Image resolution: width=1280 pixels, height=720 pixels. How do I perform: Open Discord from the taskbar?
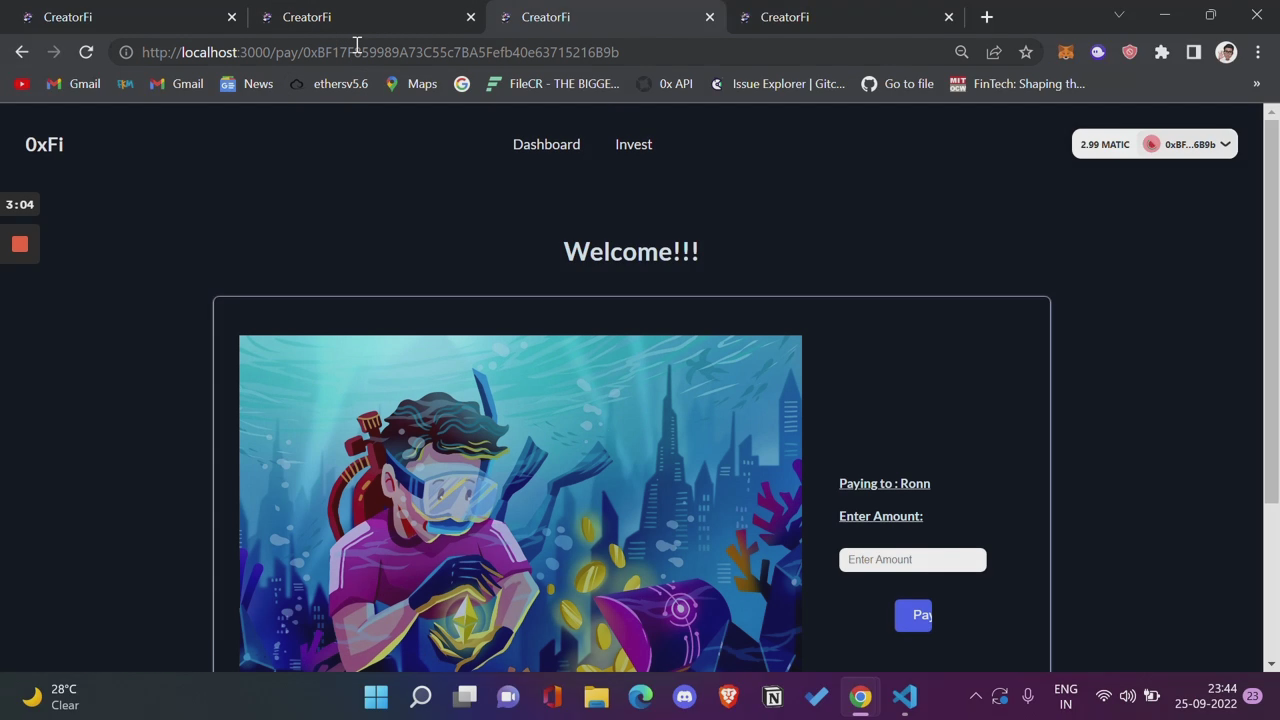(685, 697)
